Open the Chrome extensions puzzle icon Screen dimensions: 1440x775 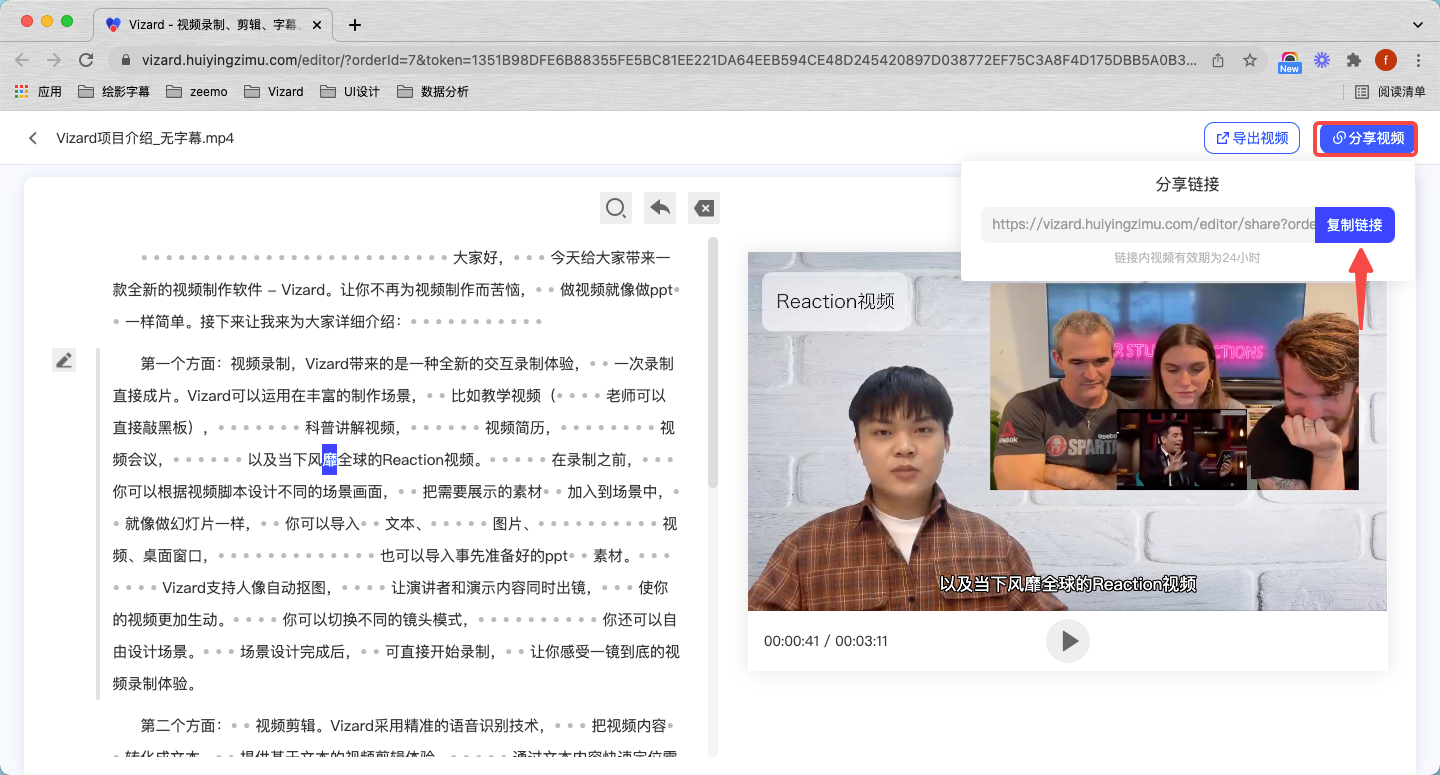click(x=1354, y=60)
